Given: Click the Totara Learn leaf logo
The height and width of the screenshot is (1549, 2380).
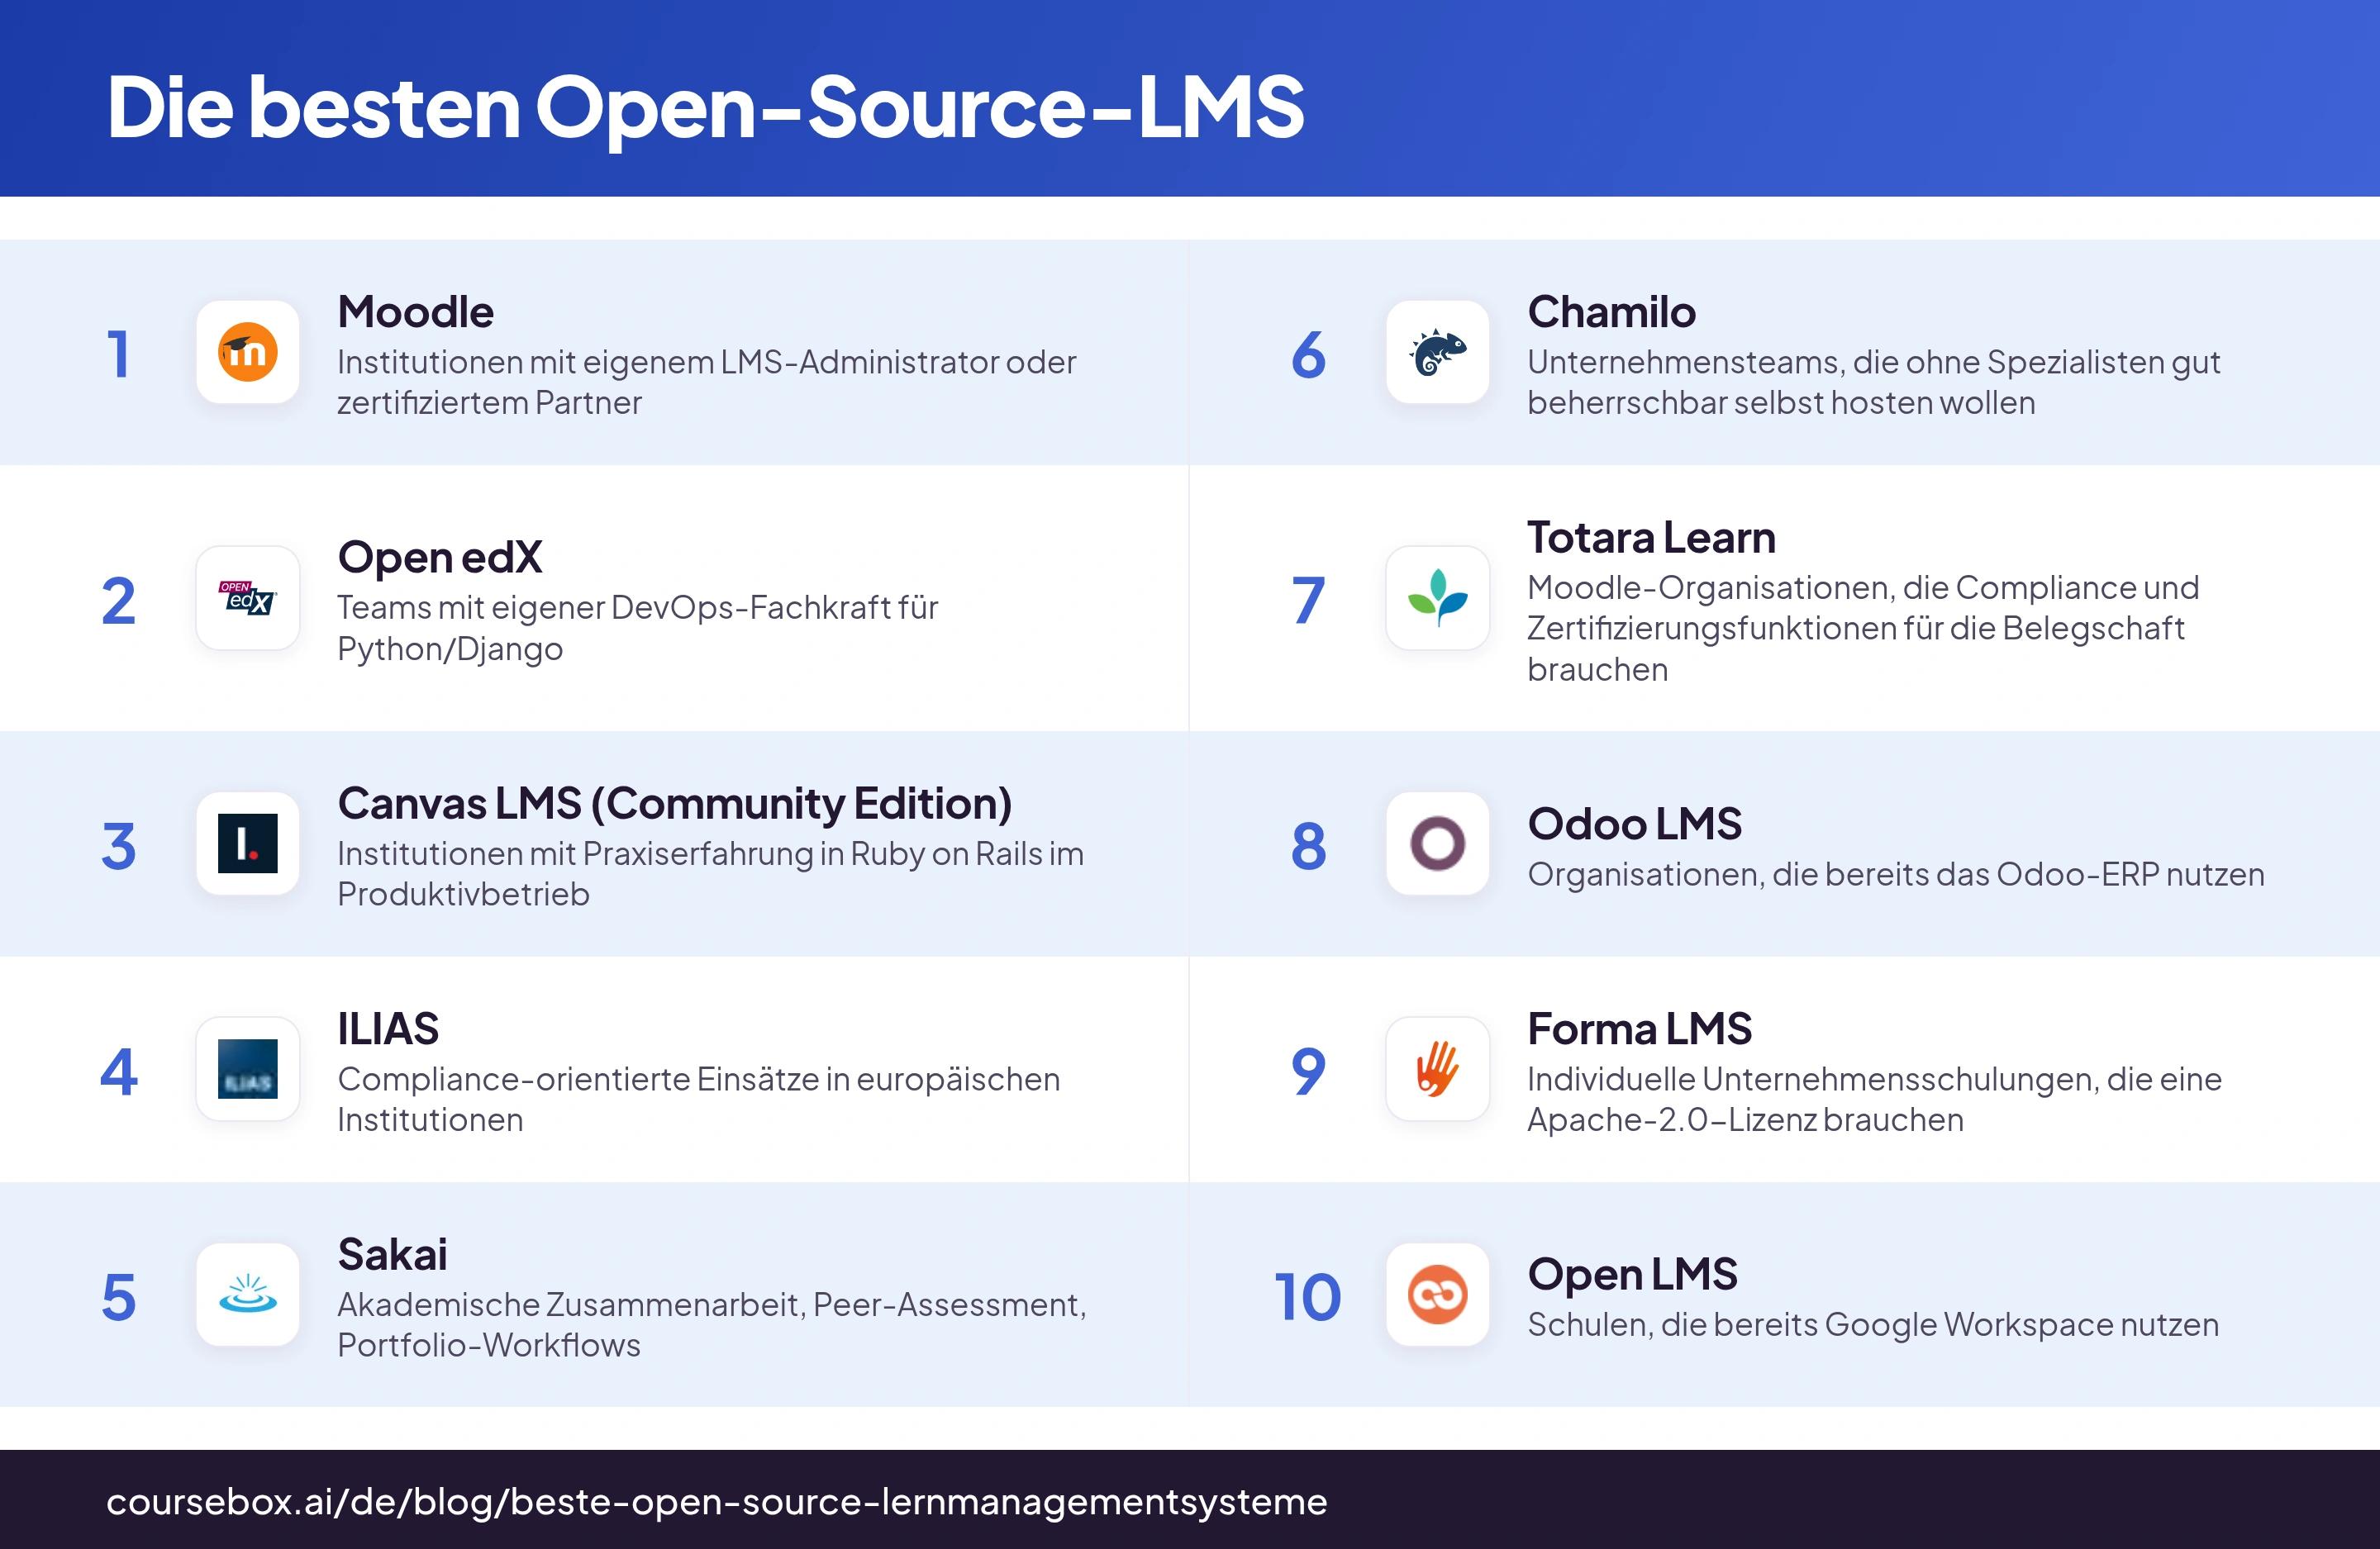Looking at the screenshot, I should pos(1438,598).
